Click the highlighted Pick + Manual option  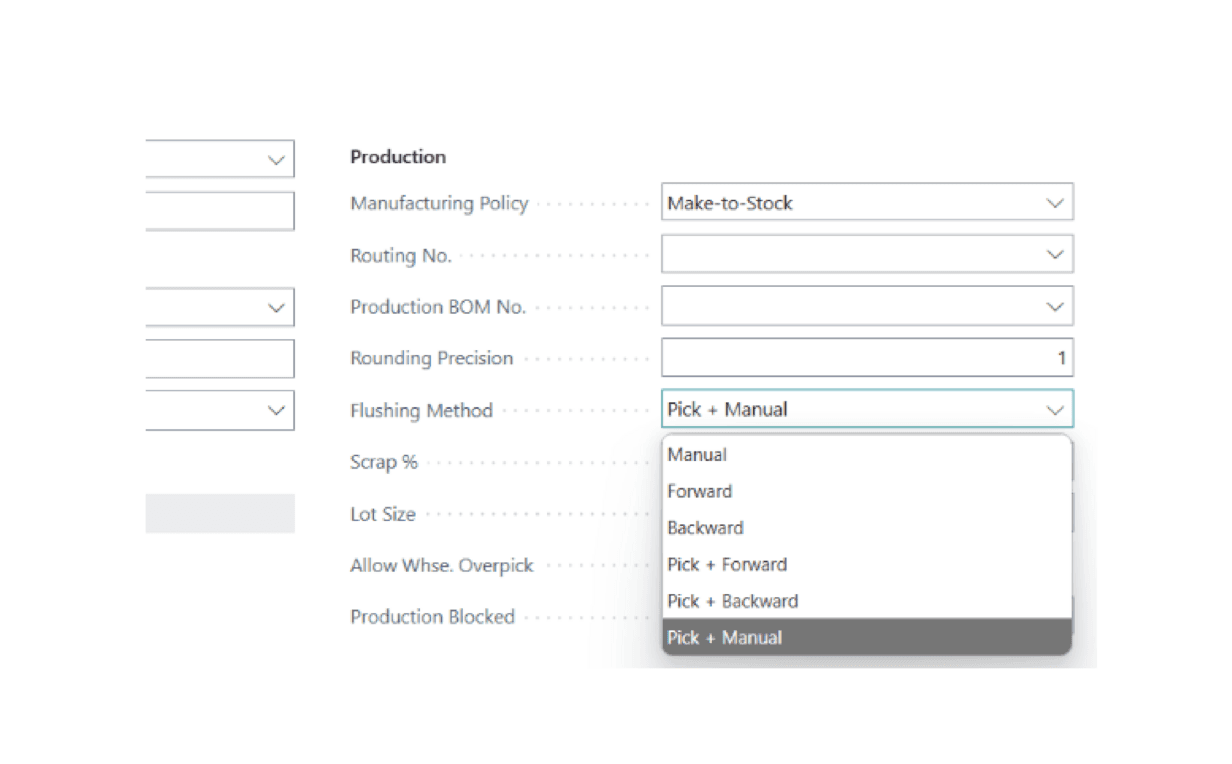[725, 638]
